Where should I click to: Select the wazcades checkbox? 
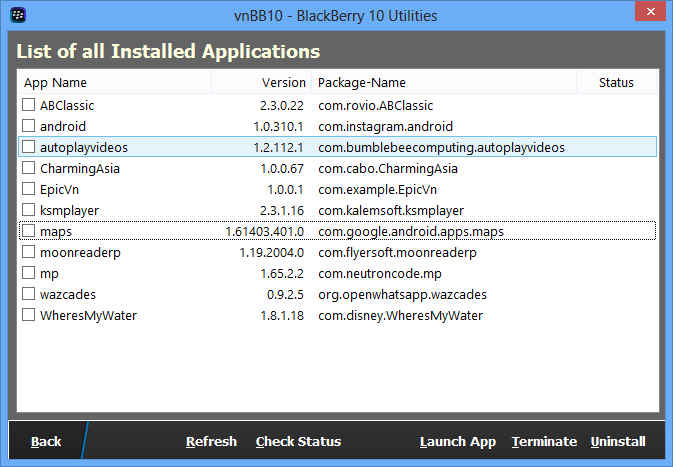point(28,294)
